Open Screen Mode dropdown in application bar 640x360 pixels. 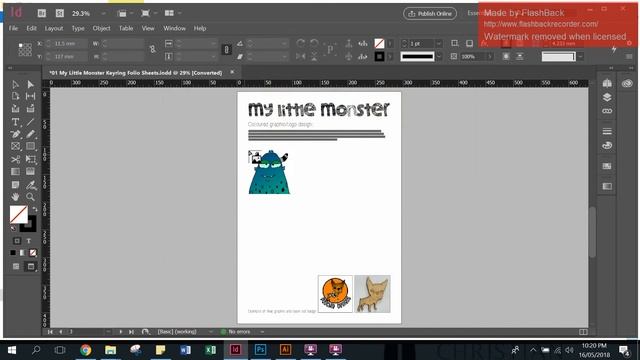(149, 13)
